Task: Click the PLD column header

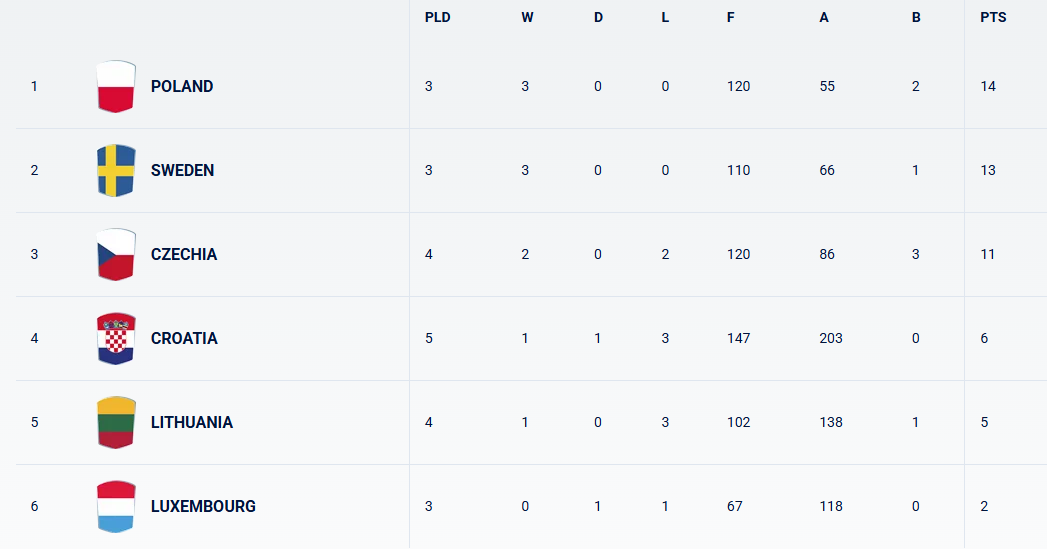Action: [437, 17]
